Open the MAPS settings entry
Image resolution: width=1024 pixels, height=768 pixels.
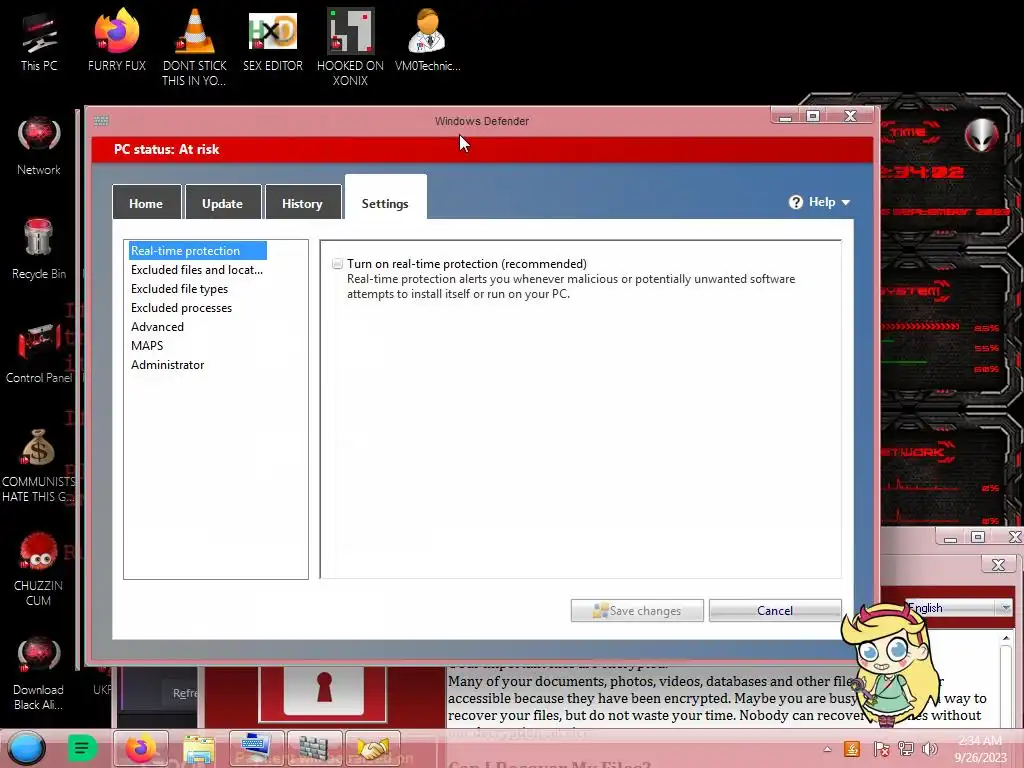tap(147, 345)
